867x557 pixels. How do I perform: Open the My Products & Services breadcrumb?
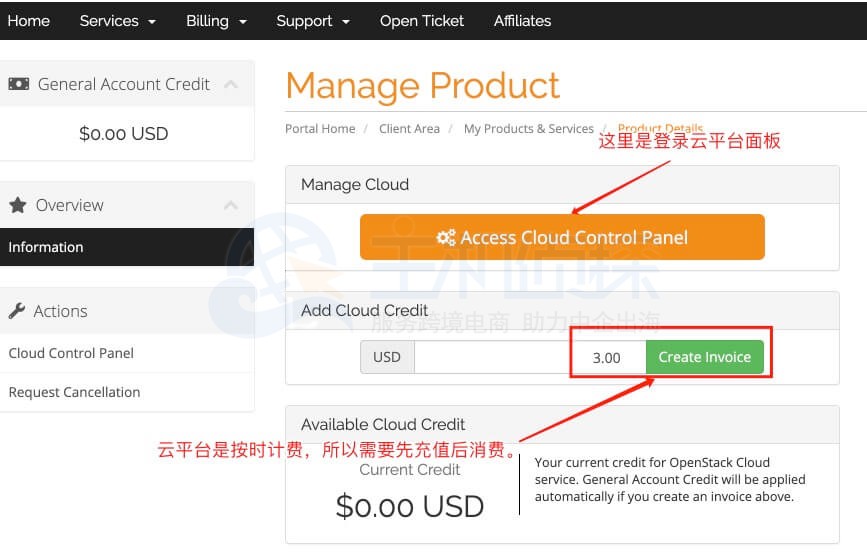528,129
